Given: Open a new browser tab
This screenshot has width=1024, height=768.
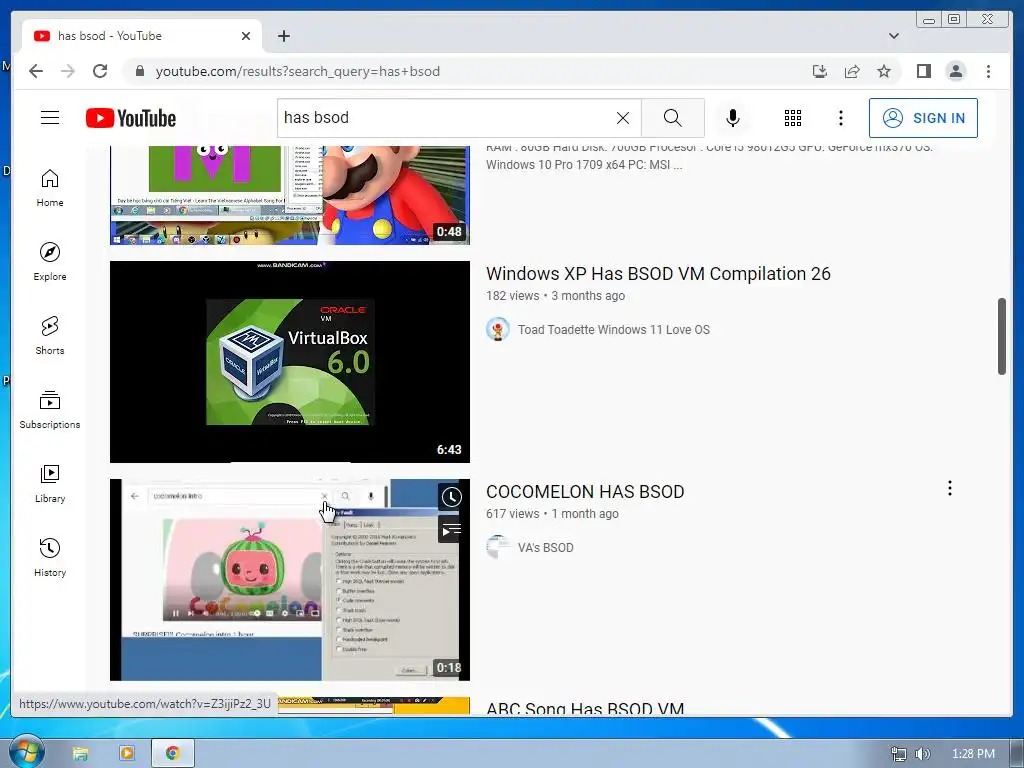Looking at the screenshot, I should pyautogui.click(x=283, y=36).
